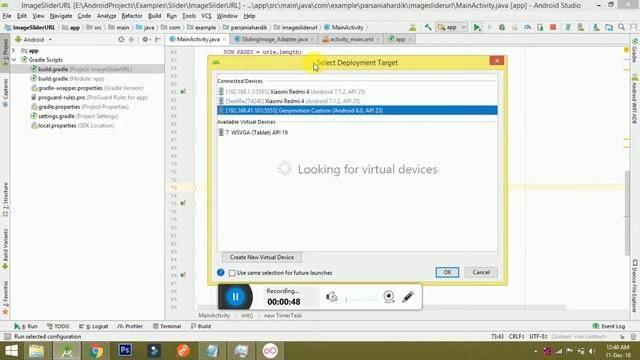The height and width of the screenshot is (360, 640).
Task: Open the Terminal tool window
Action: (x=167, y=326)
